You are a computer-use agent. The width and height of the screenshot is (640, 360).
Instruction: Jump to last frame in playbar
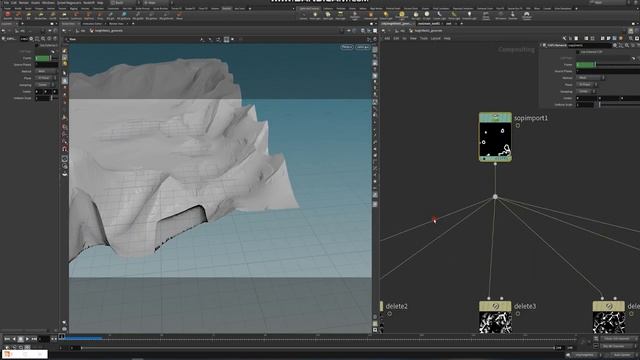pos(34,339)
